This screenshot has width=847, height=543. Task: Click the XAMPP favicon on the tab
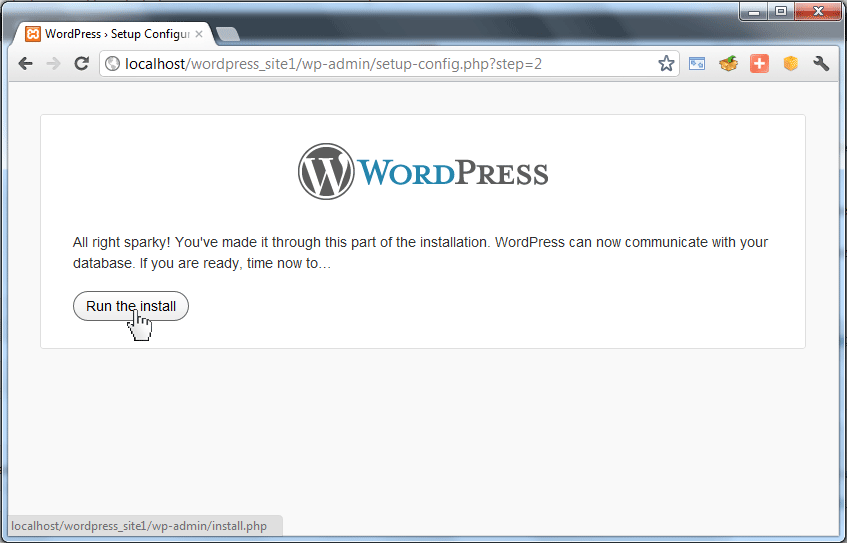[33, 34]
